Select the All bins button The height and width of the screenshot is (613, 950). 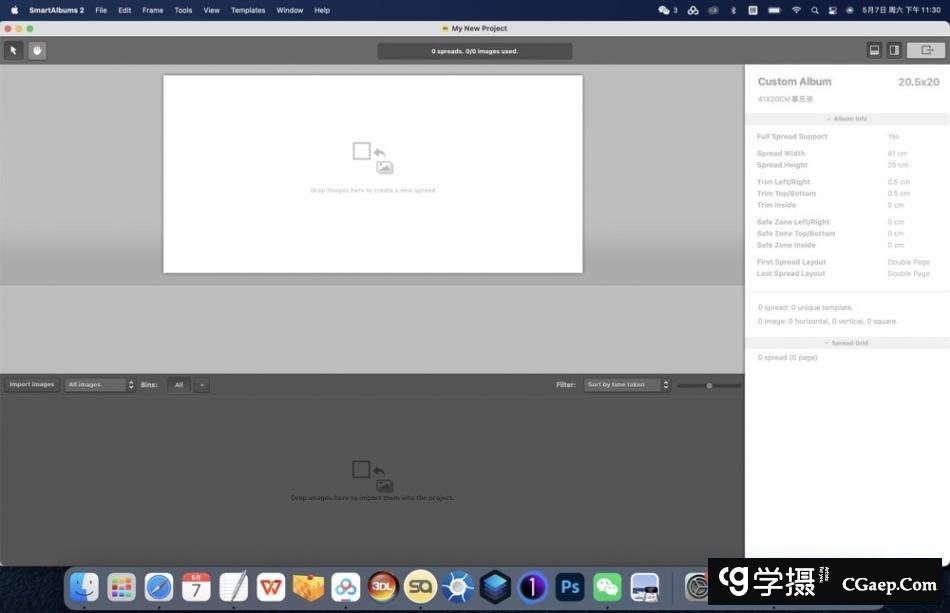(x=179, y=385)
